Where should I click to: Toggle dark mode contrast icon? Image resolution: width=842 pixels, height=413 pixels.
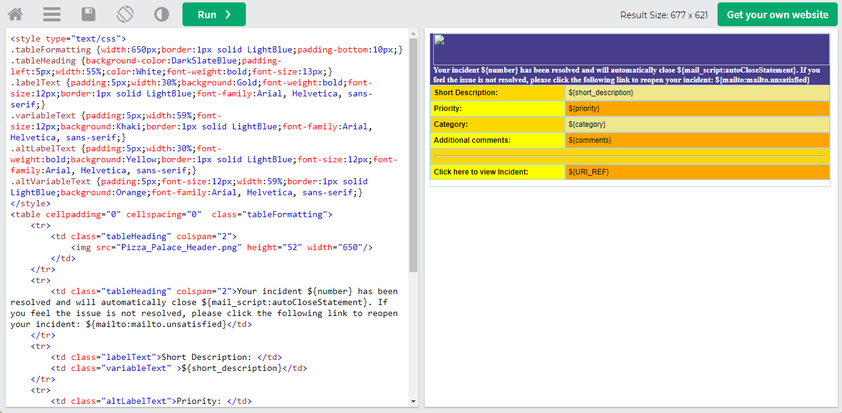pyautogui.click(x=162, y=15)
